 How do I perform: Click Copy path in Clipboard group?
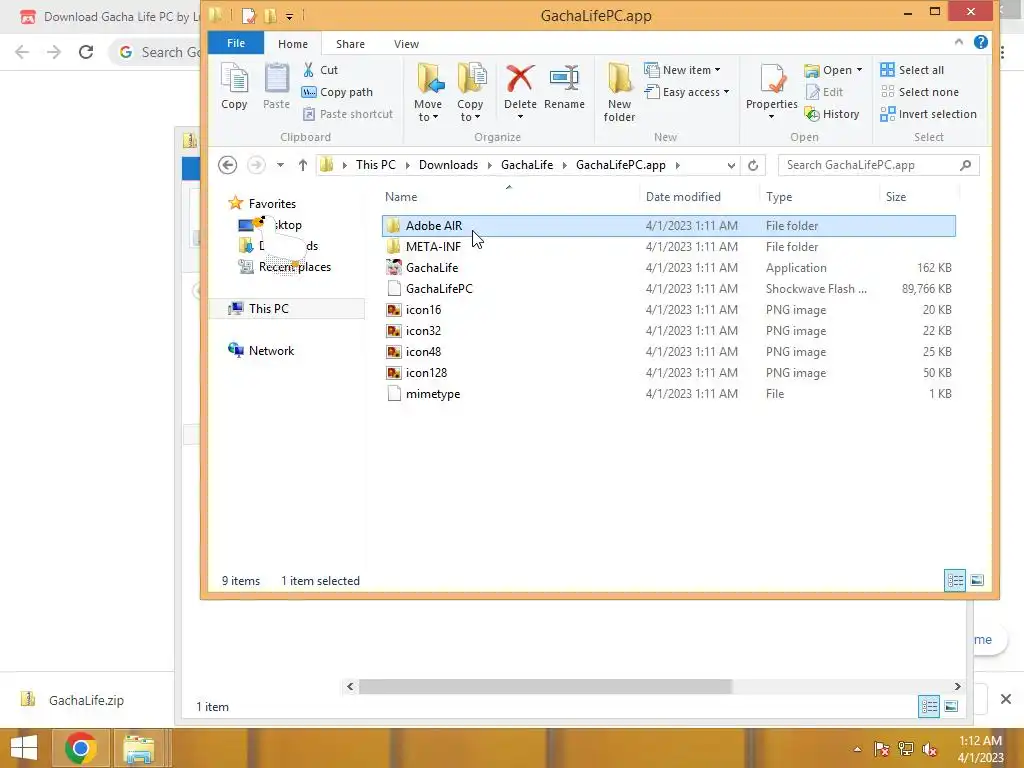point(337,92)
